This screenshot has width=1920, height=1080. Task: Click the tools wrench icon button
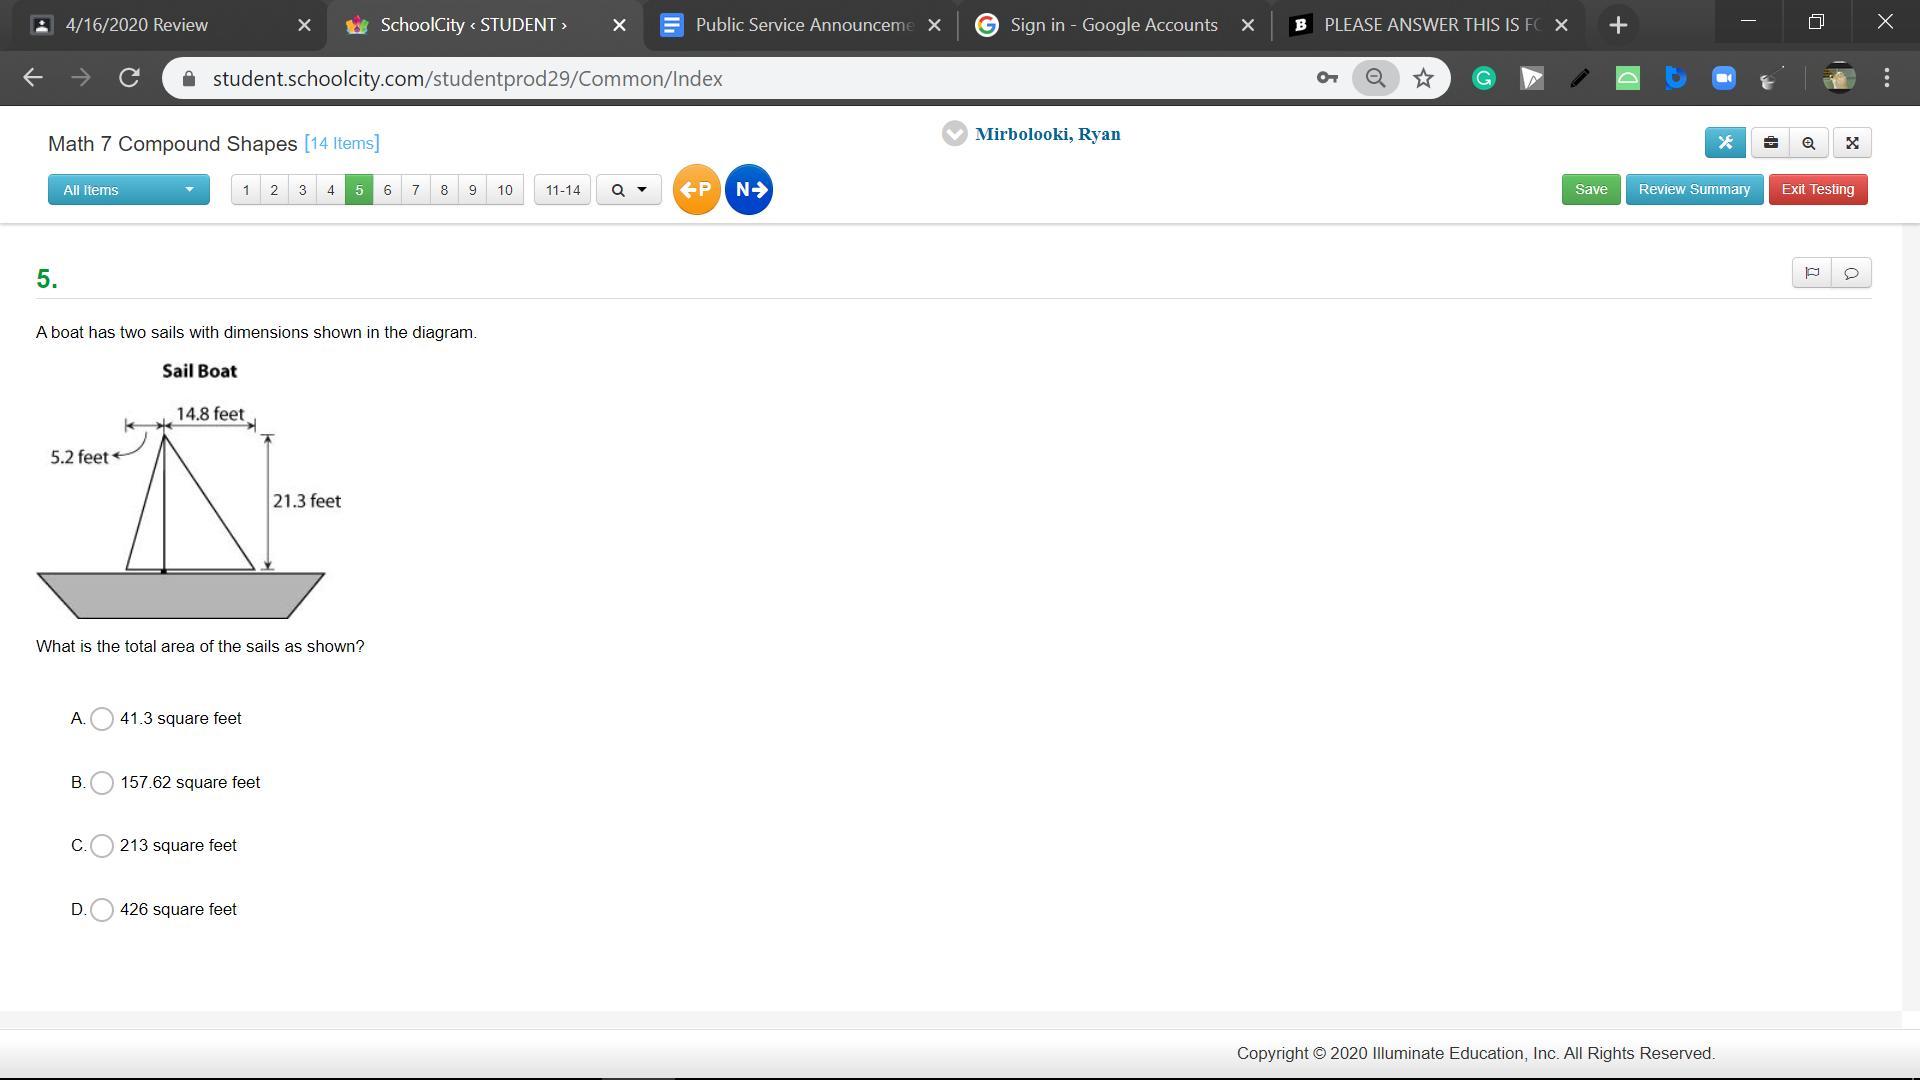1725,143
